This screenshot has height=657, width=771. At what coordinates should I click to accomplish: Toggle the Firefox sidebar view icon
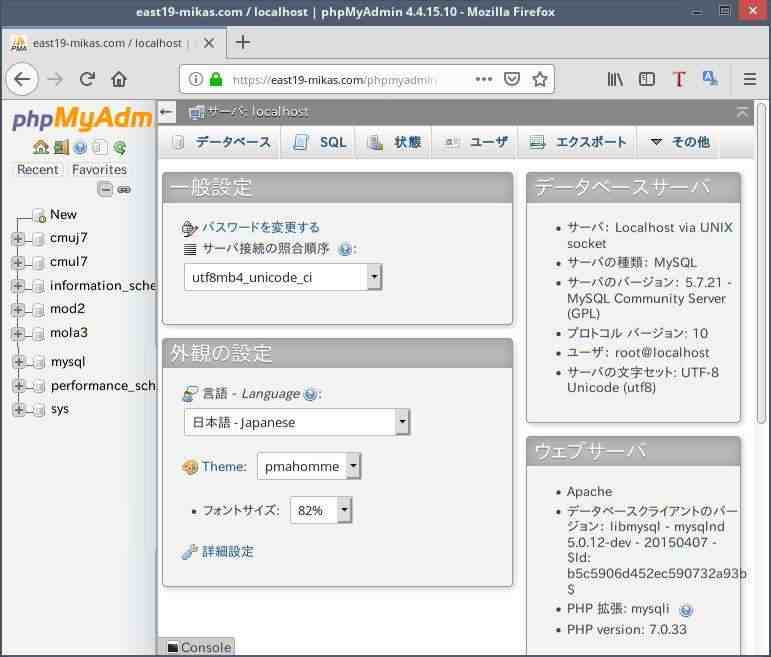click(x=647, y=79)
